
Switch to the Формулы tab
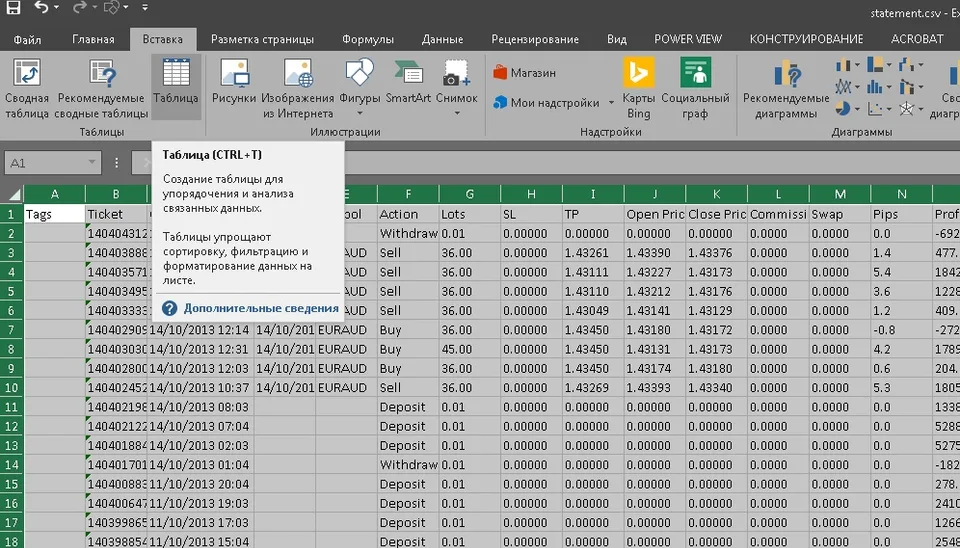[368, 39]
